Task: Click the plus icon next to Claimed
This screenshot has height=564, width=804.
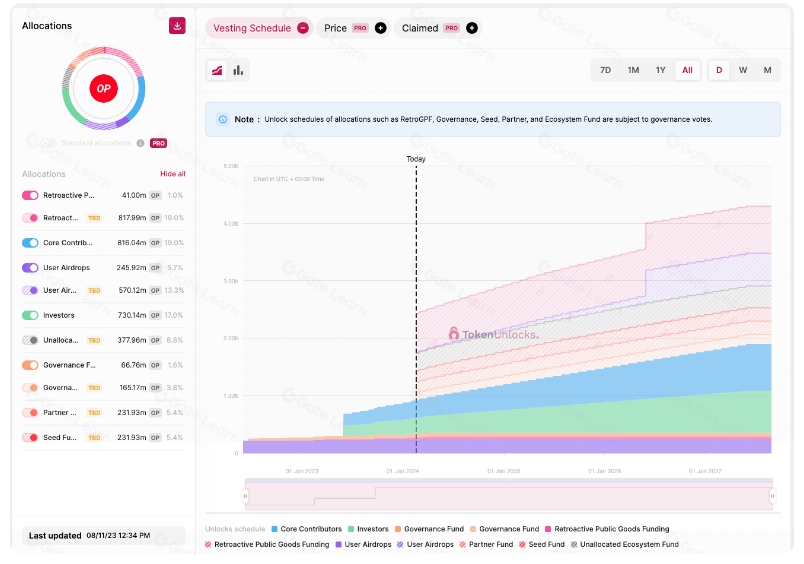Action: tap(472, 28)
